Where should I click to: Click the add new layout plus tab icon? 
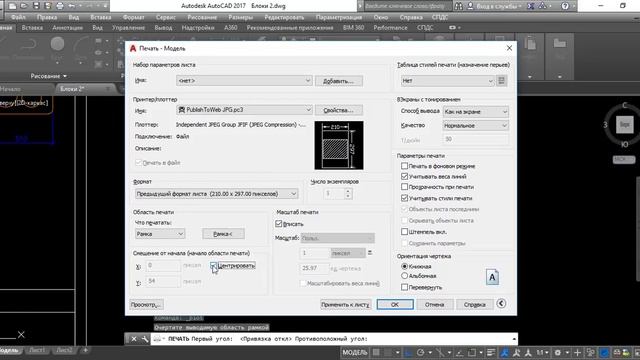pyautogui.click(x=85, y=350)
